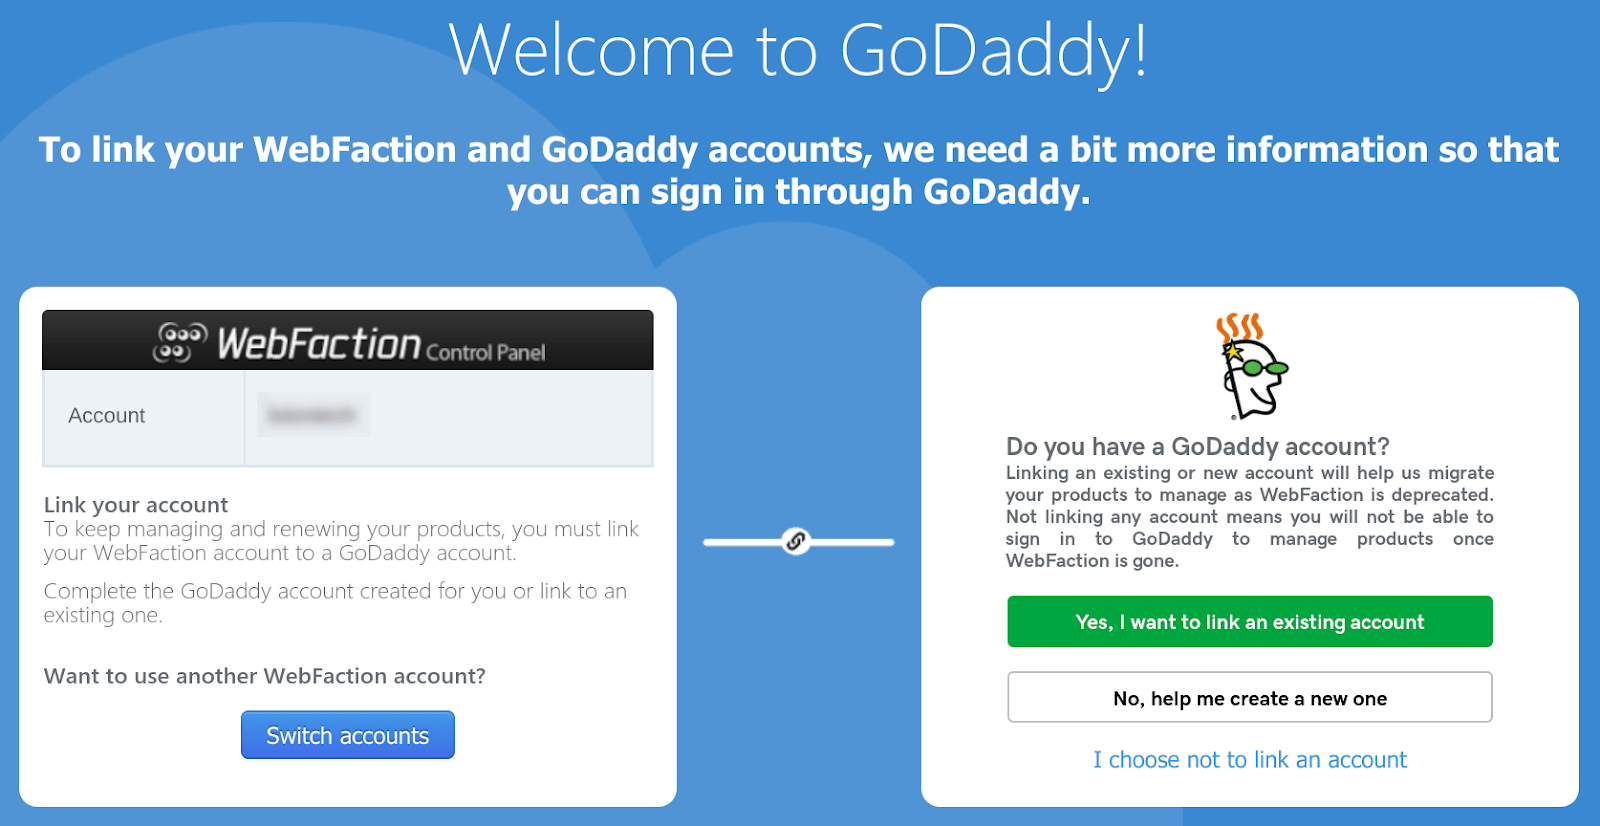Screen dimensions: 1600x826
Task: Click the Welcome to GoDaddy! heading
Action: 798,50
